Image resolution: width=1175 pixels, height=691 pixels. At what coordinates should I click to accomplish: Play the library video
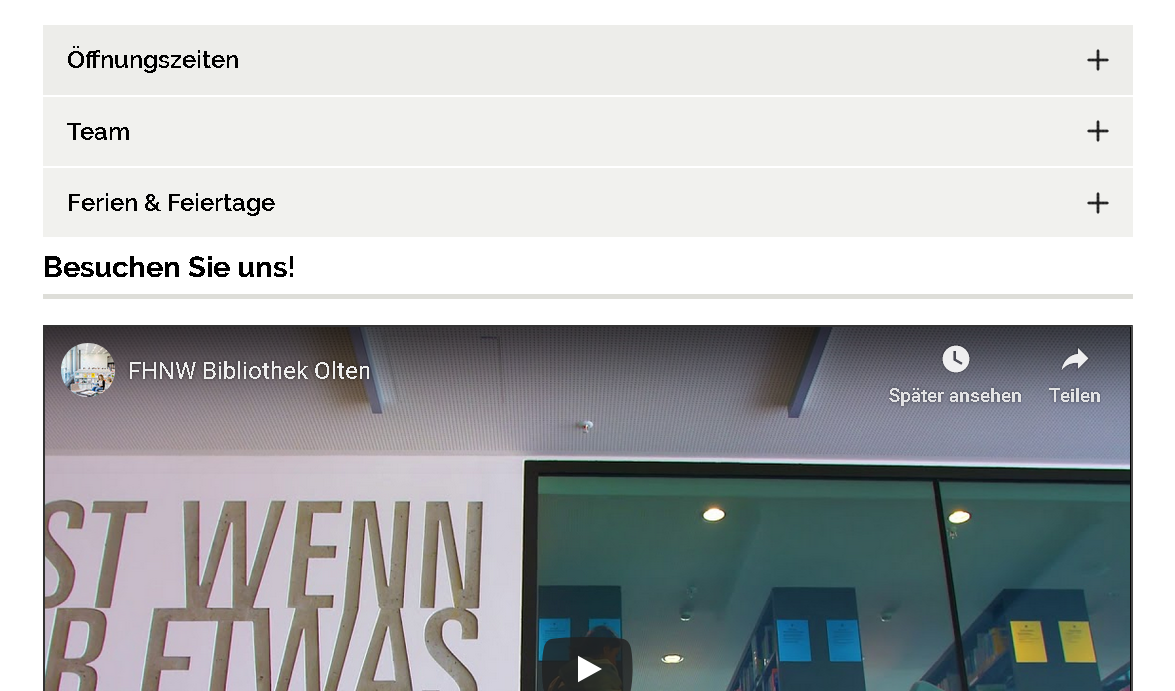588,665
